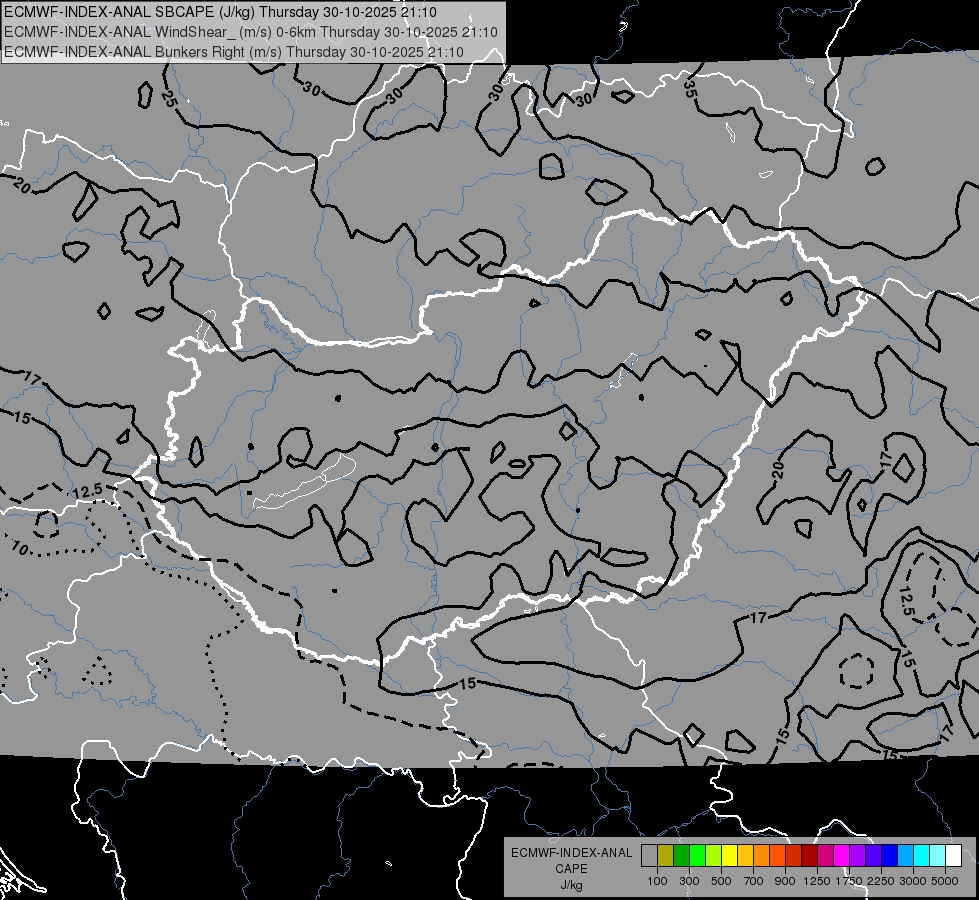Pick the pure yellow CAPE legend swatch
Screen dimensions: 979x900
729,855
